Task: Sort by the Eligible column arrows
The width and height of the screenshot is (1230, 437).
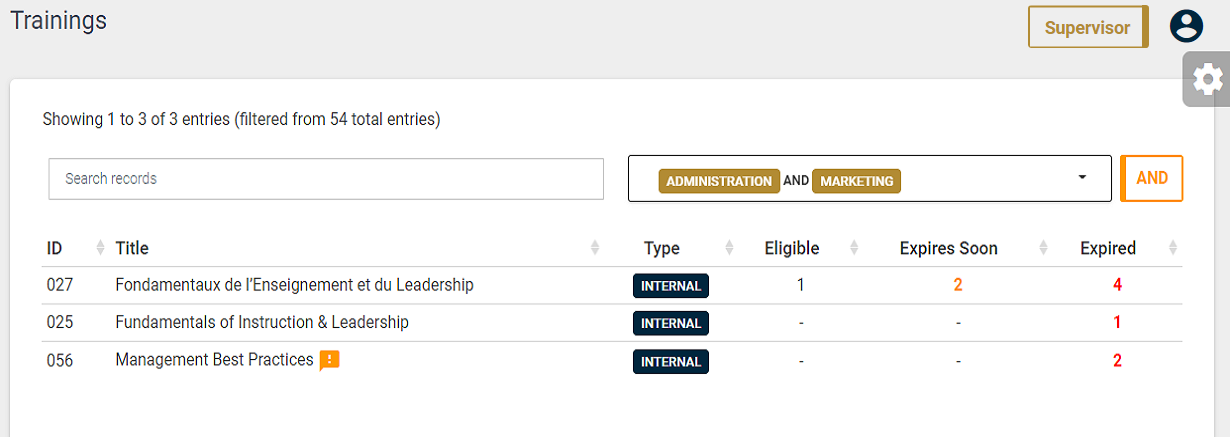Action: tap(854, 248)
